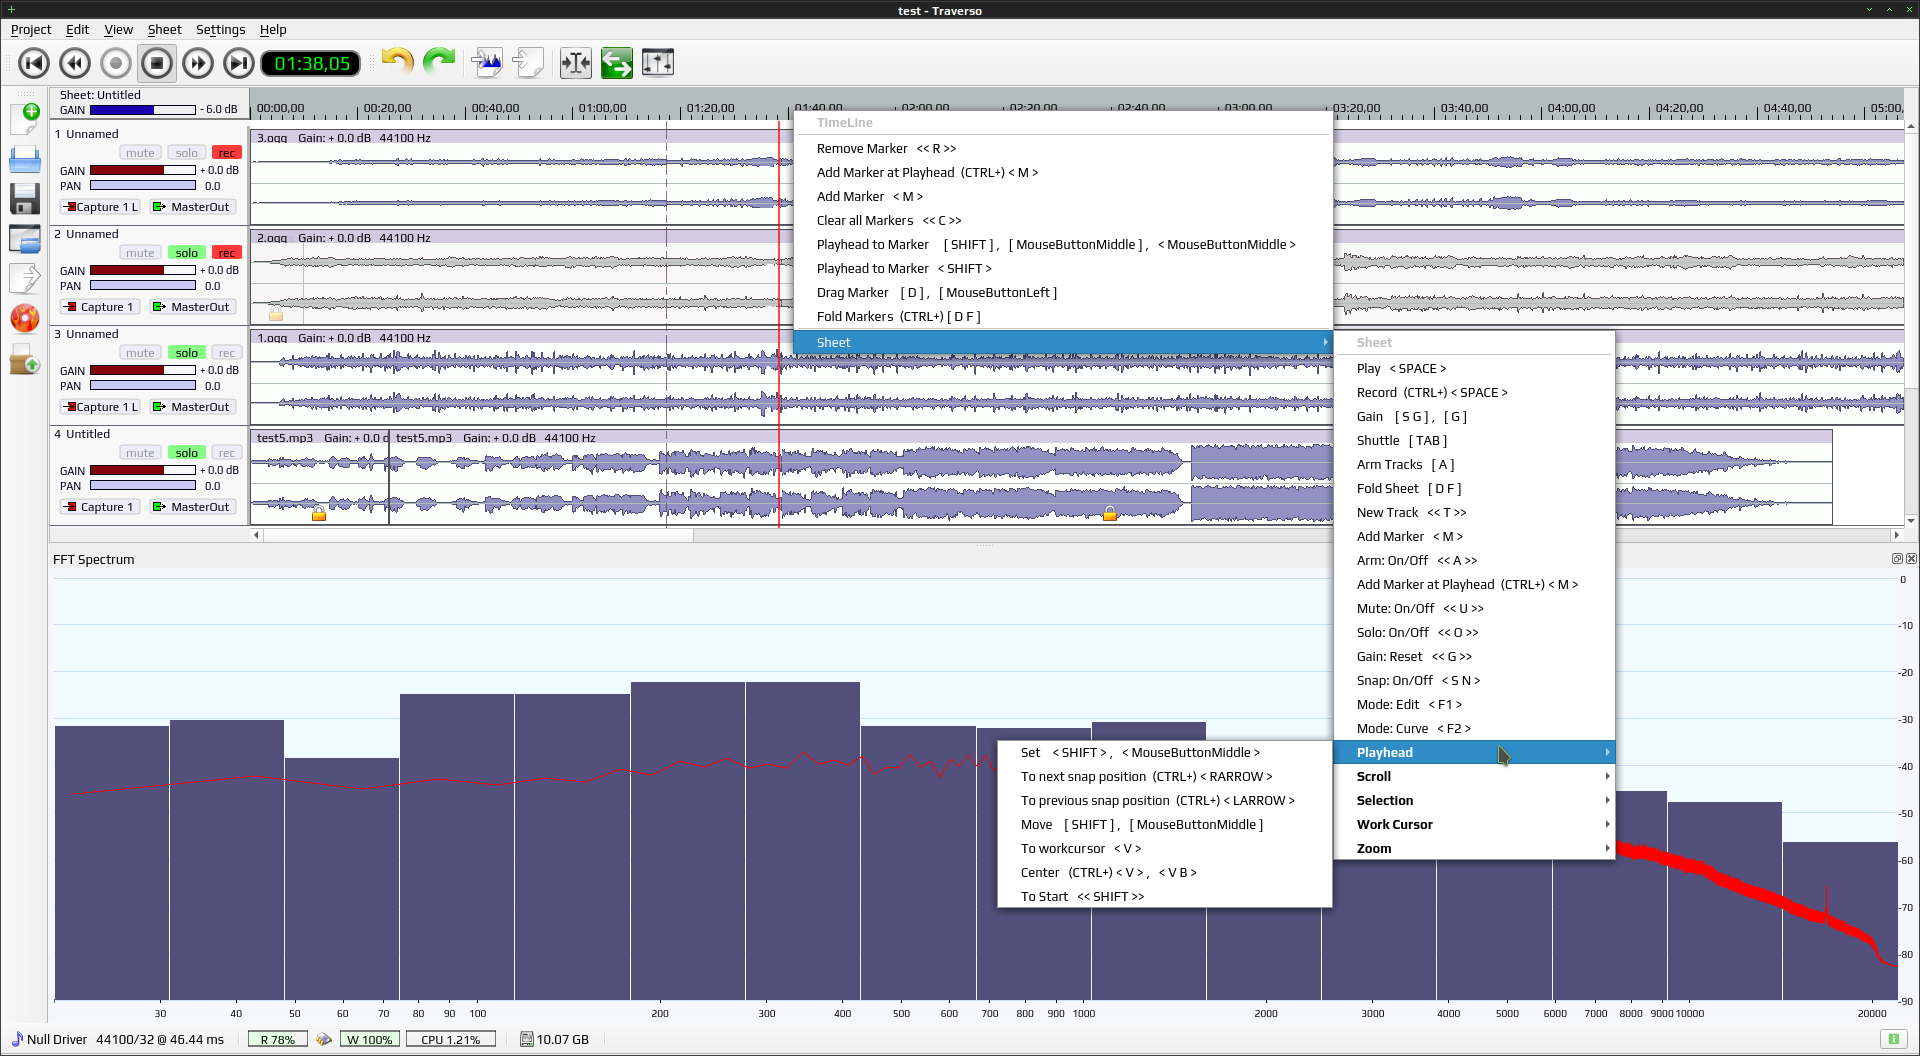This screenshot has height=1056, width=1920.
Task: Click the record transport icon
Action: coord(116,63)
